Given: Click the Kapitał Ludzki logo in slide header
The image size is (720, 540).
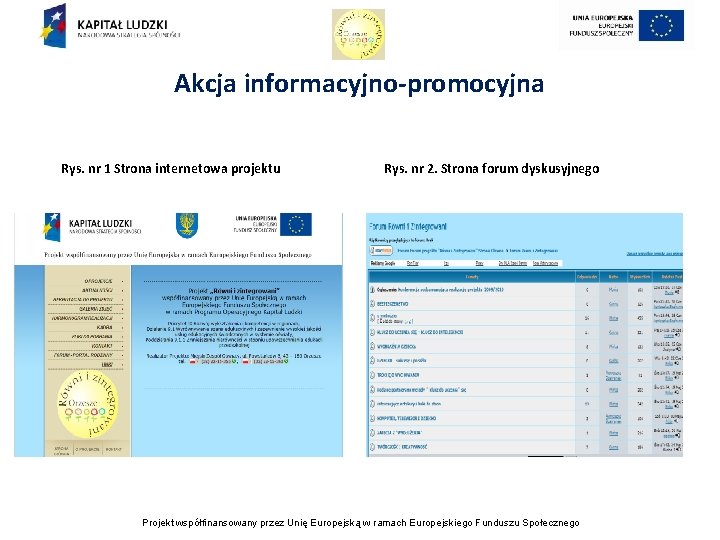Looking at the screenshot, I should tap(110, 26).
